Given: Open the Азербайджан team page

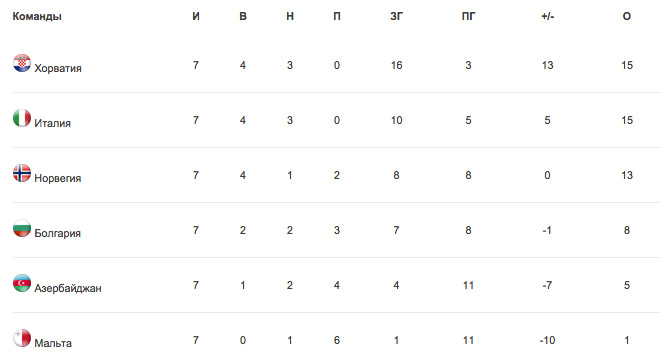Looking at the screenshot, I should 68,288.
